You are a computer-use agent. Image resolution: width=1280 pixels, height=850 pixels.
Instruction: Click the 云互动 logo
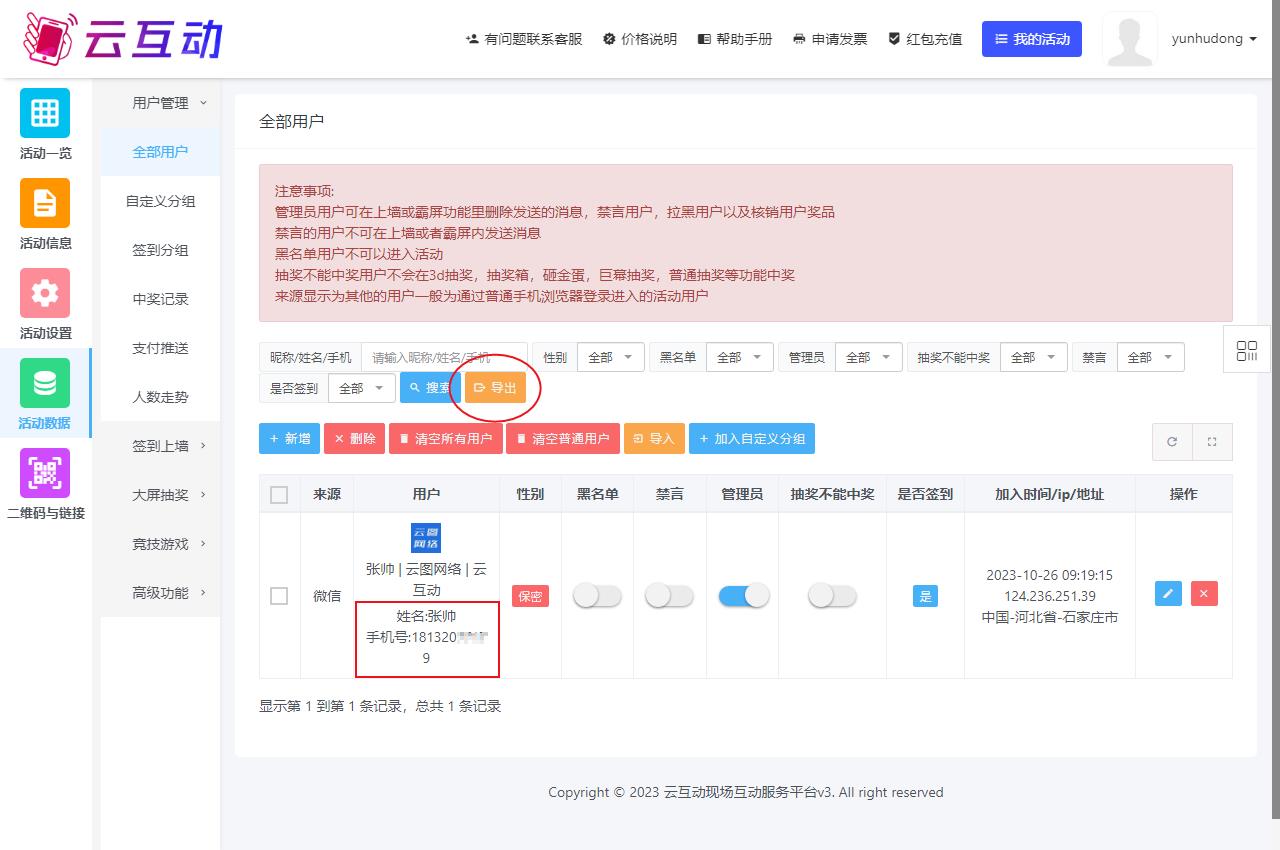(x=122, y=38)
